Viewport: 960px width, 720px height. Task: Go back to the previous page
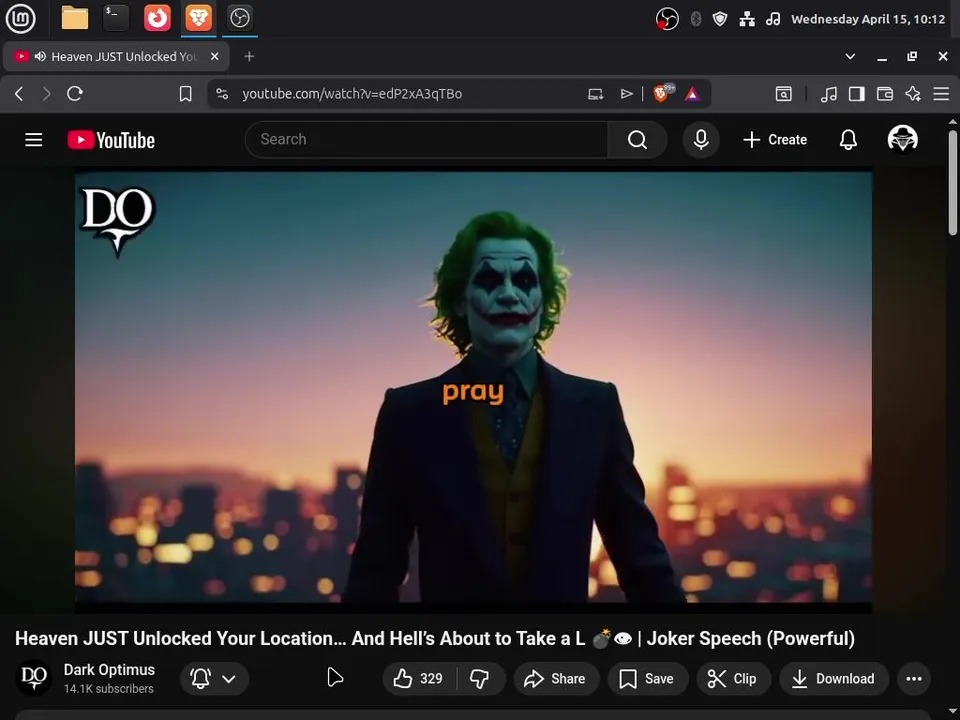19,94
